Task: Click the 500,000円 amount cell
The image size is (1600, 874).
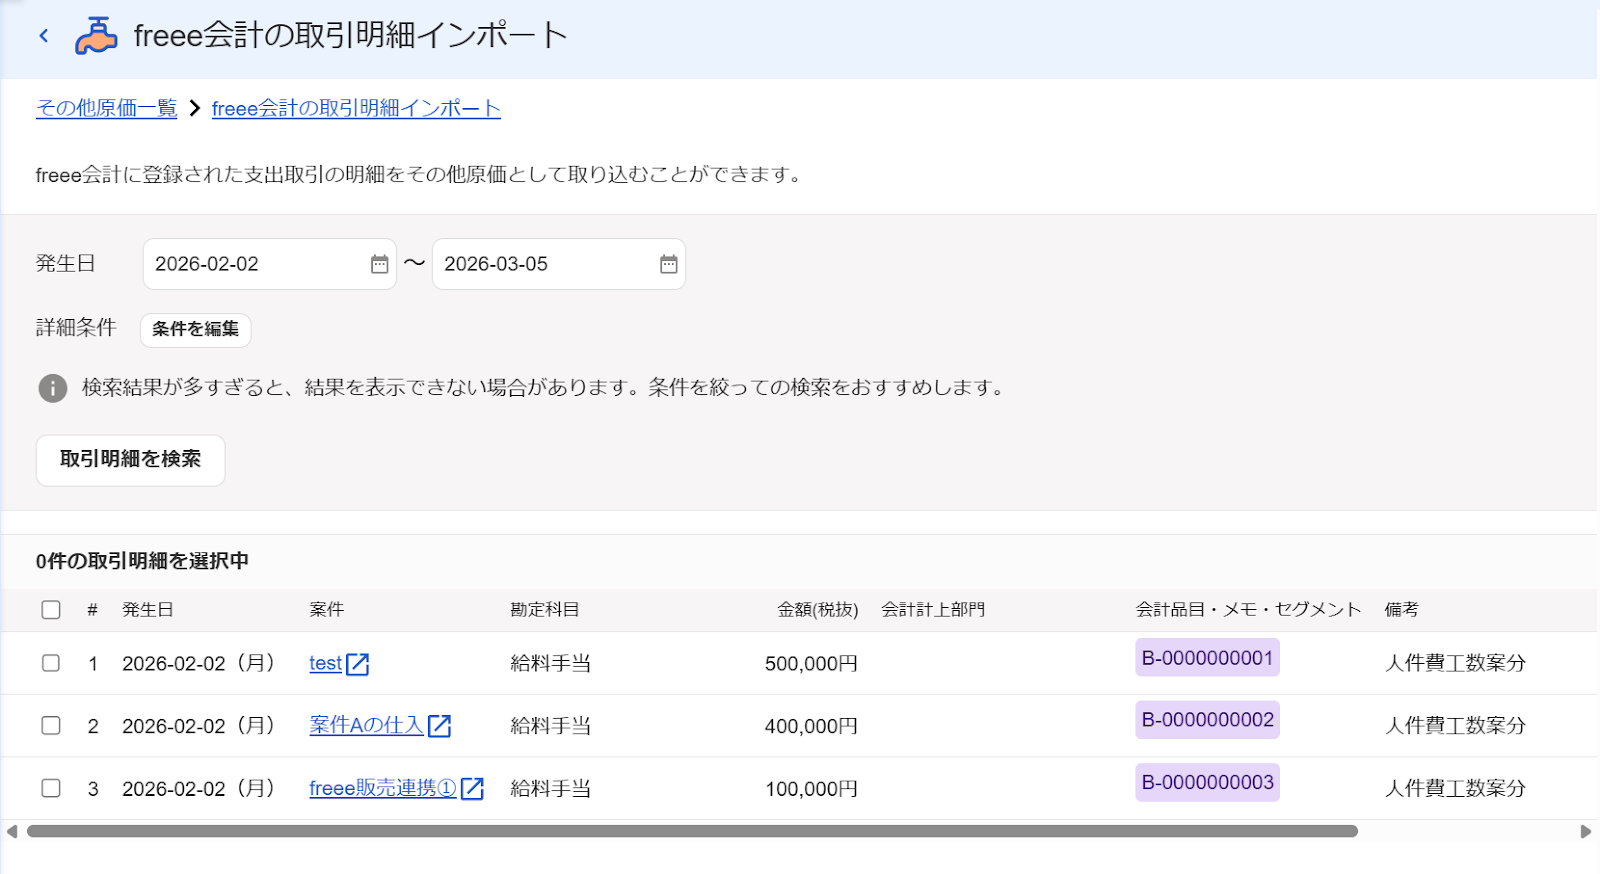Action: pyautogui.click(x=811, y=664)
